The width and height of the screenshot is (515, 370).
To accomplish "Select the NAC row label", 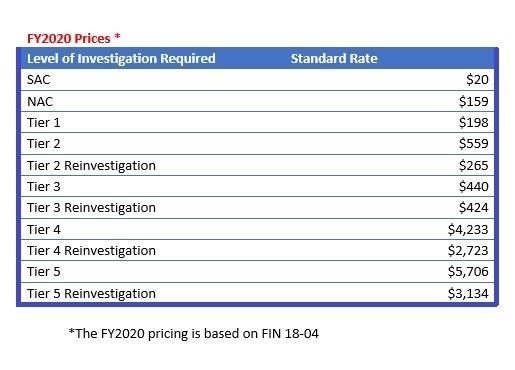I will pos(40,101).
